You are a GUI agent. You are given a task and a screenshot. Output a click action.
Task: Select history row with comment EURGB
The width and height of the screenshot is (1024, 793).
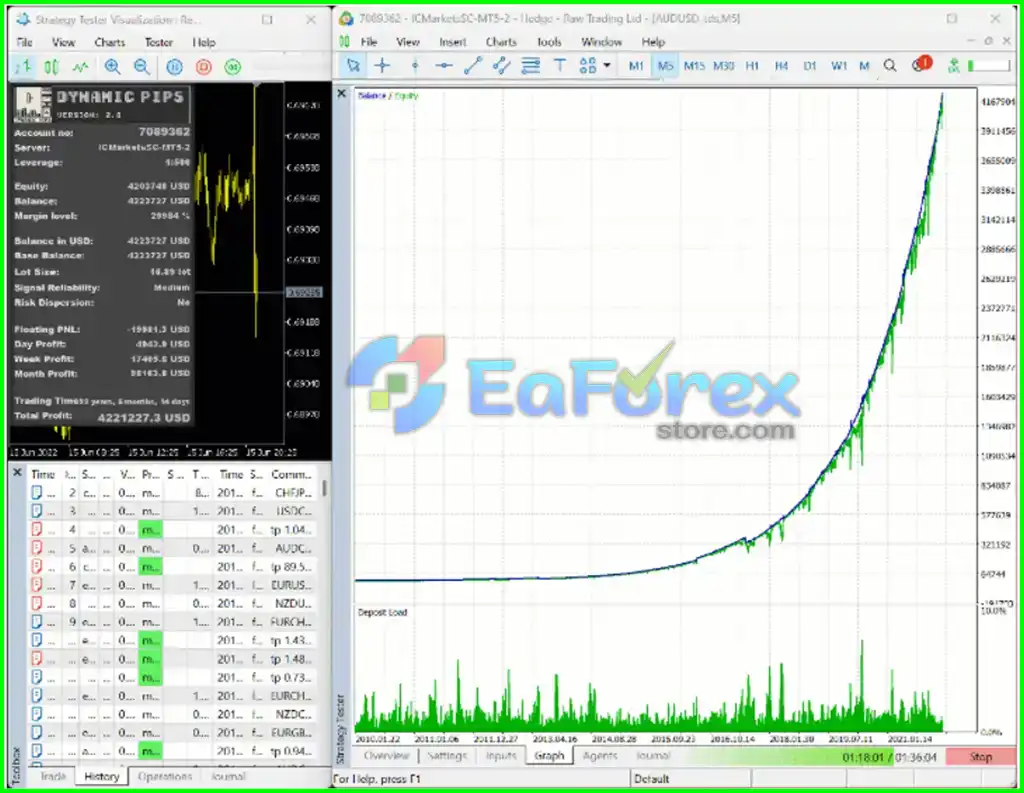click(x=173, y=733)
